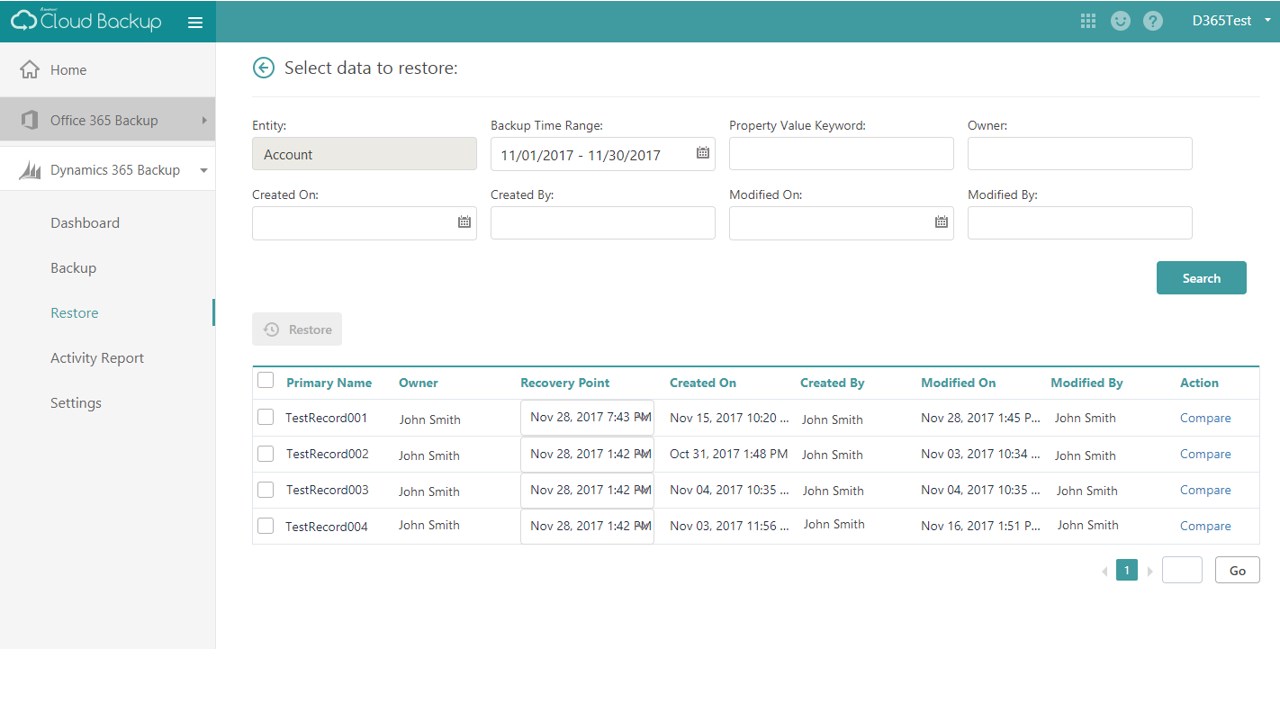Open the Modified On calendar icon
Screen dimensions: 1280x720
pos(941,222)
